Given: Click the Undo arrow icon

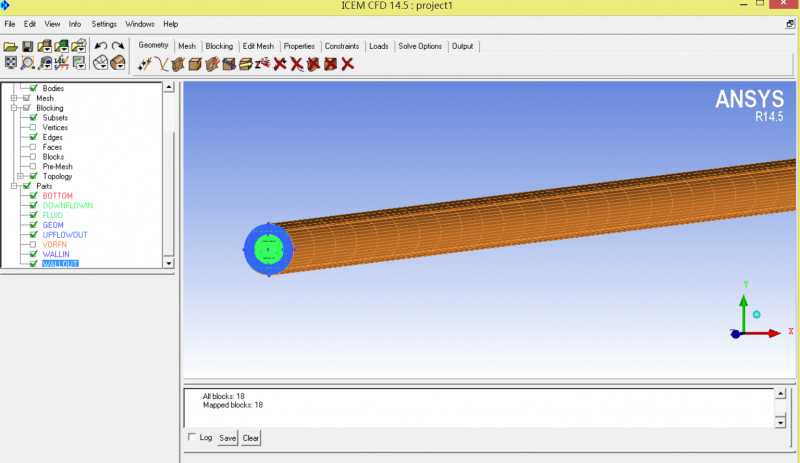Looking at the screenshot, I should (101, 46).
